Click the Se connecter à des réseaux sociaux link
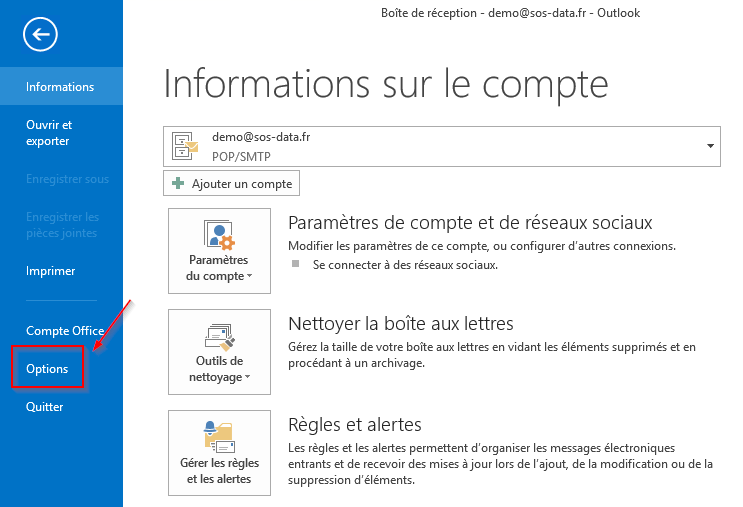 [x=405, y=265]
